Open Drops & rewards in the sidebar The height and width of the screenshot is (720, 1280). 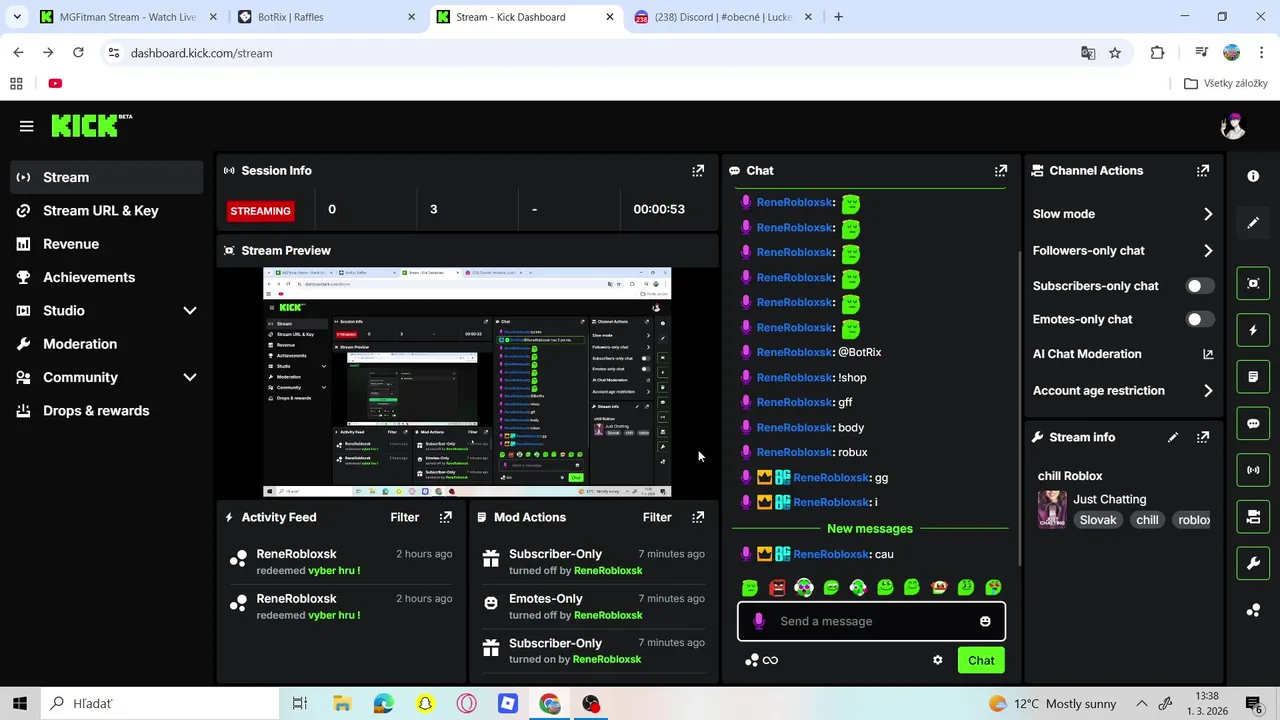[106, 411]
